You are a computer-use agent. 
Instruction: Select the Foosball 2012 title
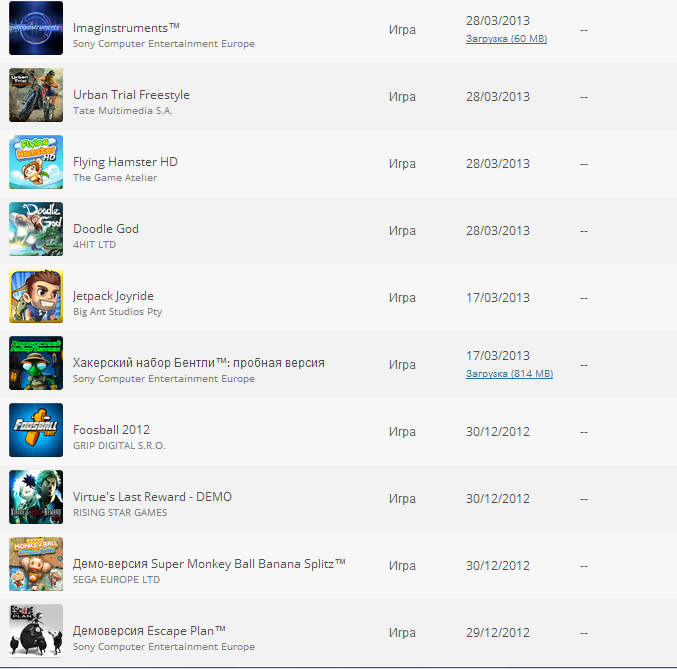111,430
